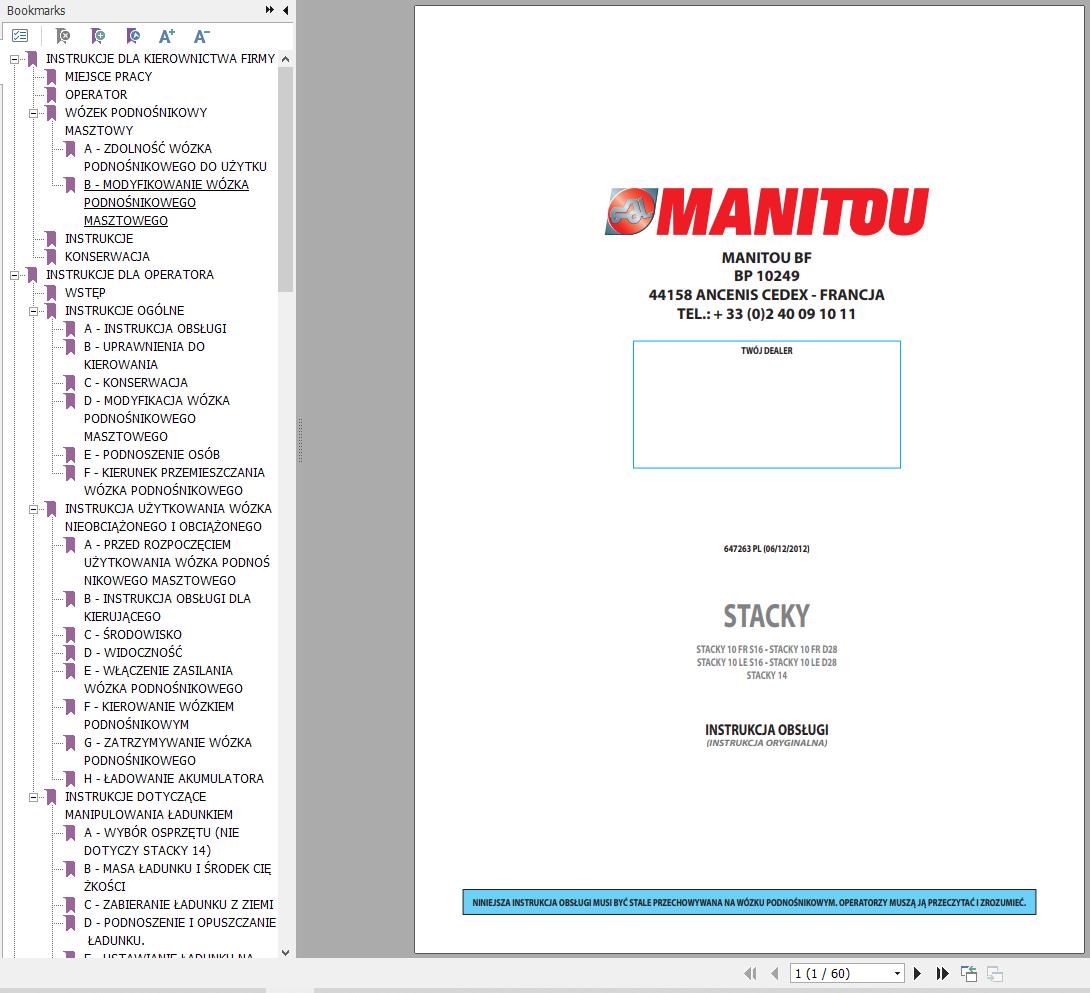
Task: Click the previous view icon in the navigation bar
Action: click(969, 974)
